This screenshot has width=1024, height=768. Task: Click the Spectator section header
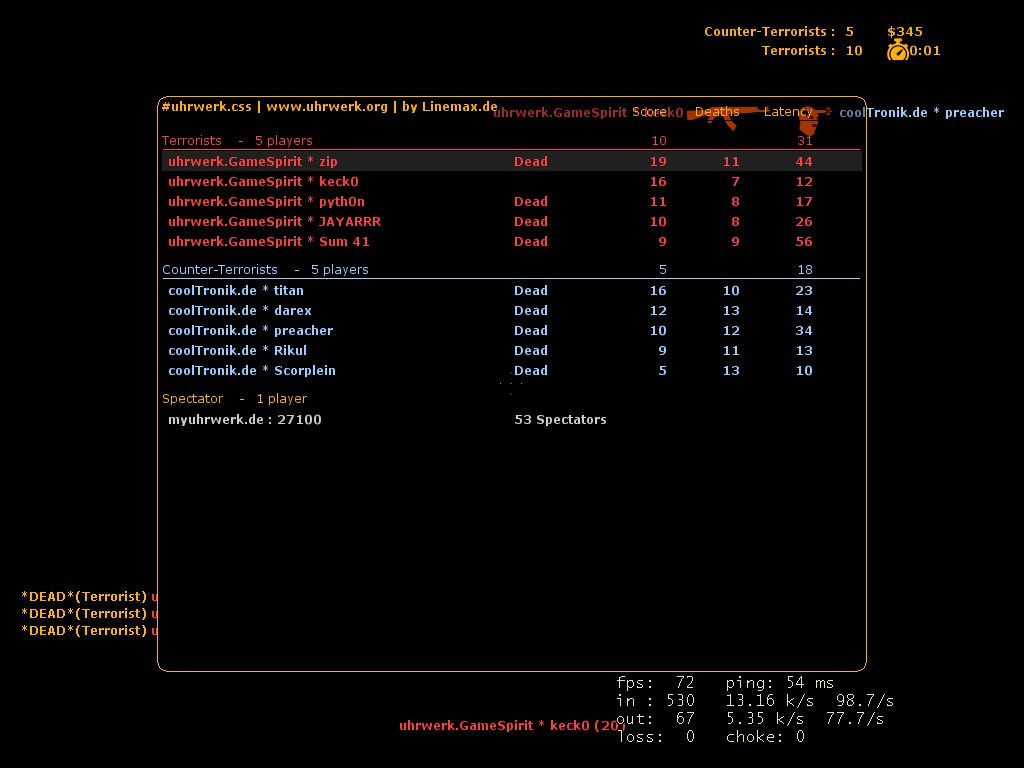[234, 399]
